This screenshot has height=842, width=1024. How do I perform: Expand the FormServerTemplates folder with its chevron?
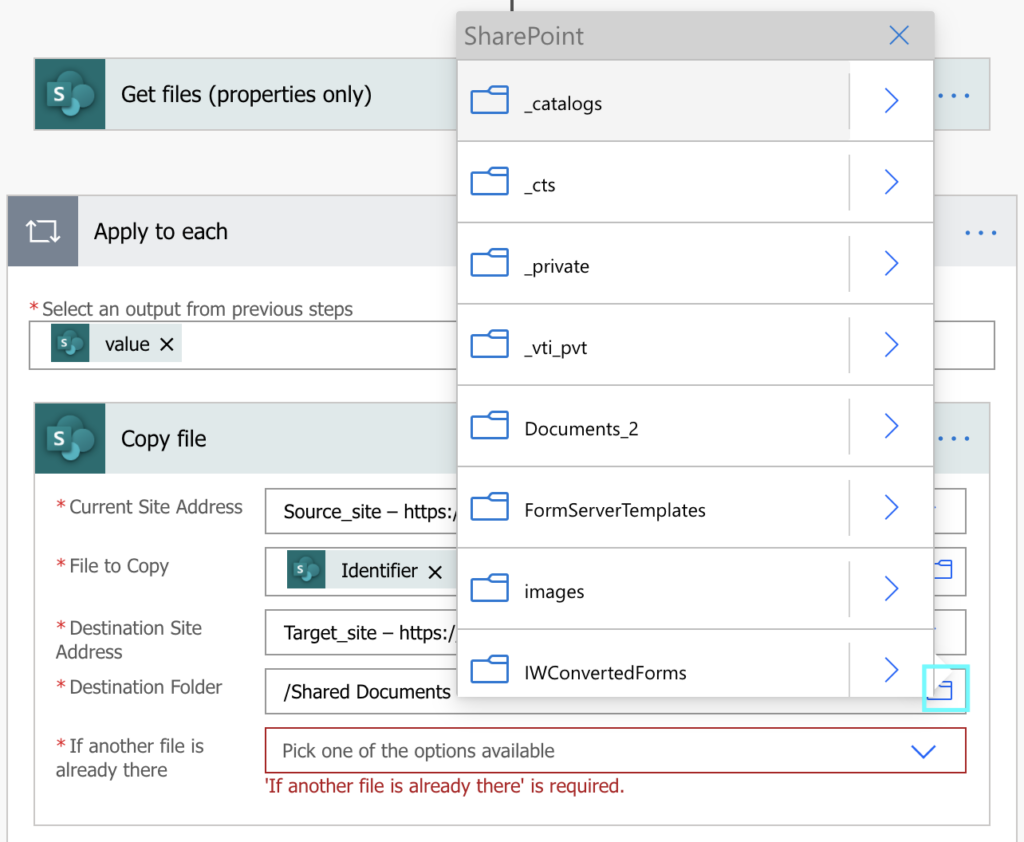(x=891, y=507)
